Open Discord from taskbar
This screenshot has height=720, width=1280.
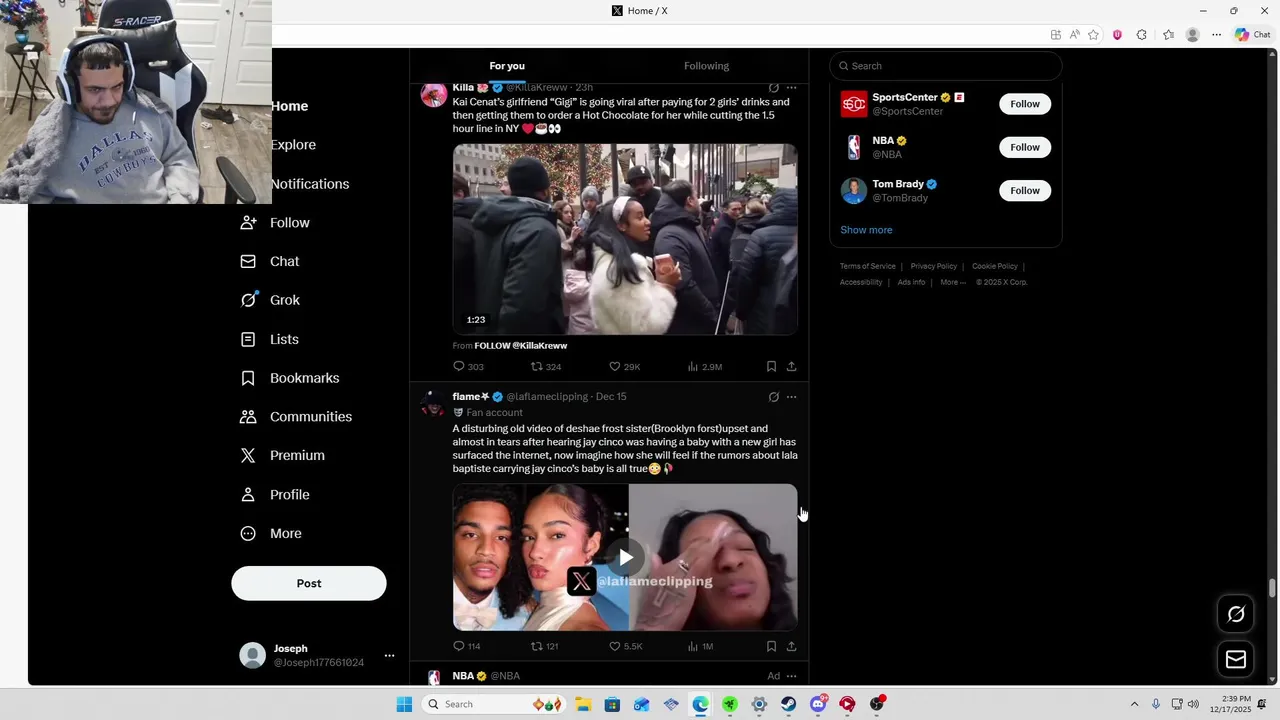point(818,704)
